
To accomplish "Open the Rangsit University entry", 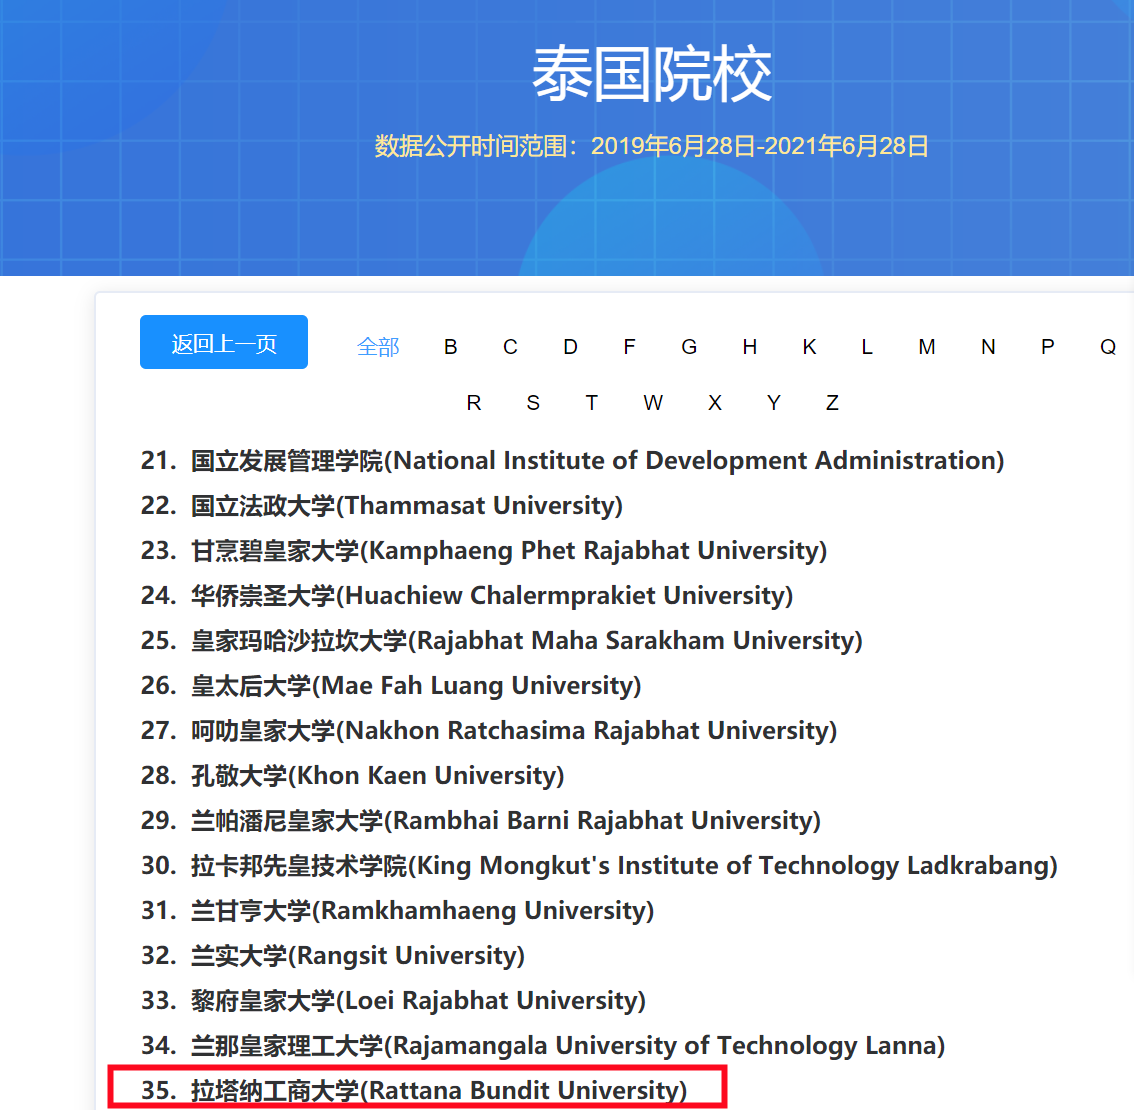I will 357,956.
